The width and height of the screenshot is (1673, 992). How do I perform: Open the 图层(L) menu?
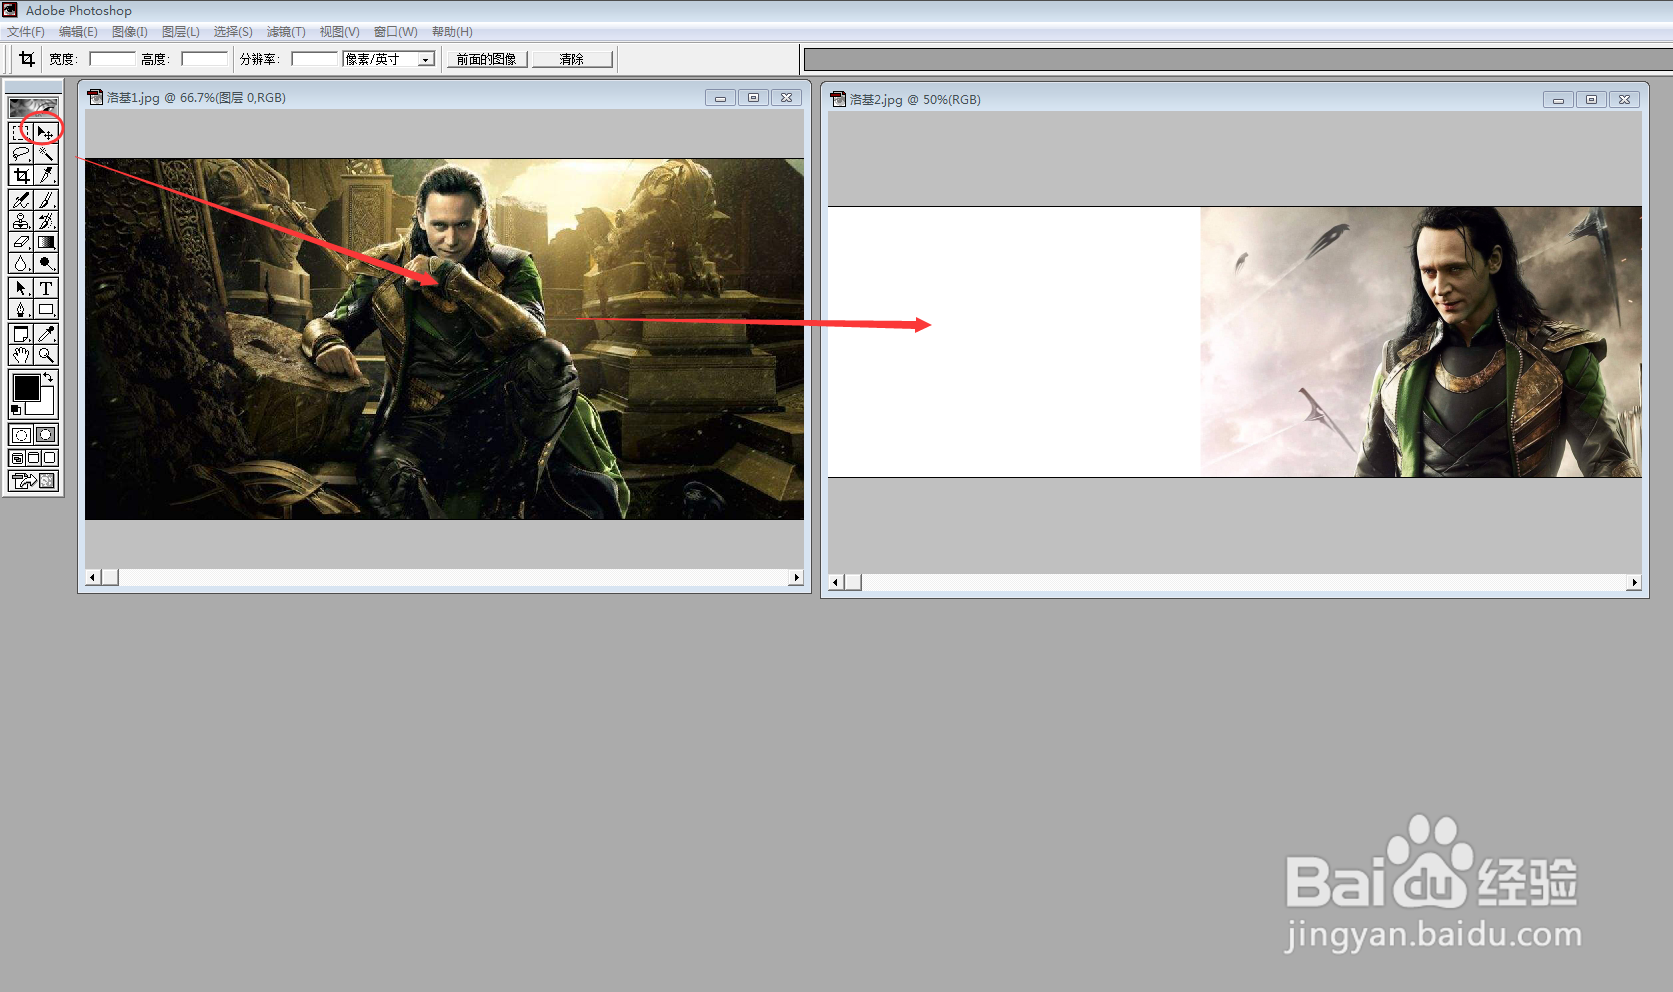(x=181, y=32)
